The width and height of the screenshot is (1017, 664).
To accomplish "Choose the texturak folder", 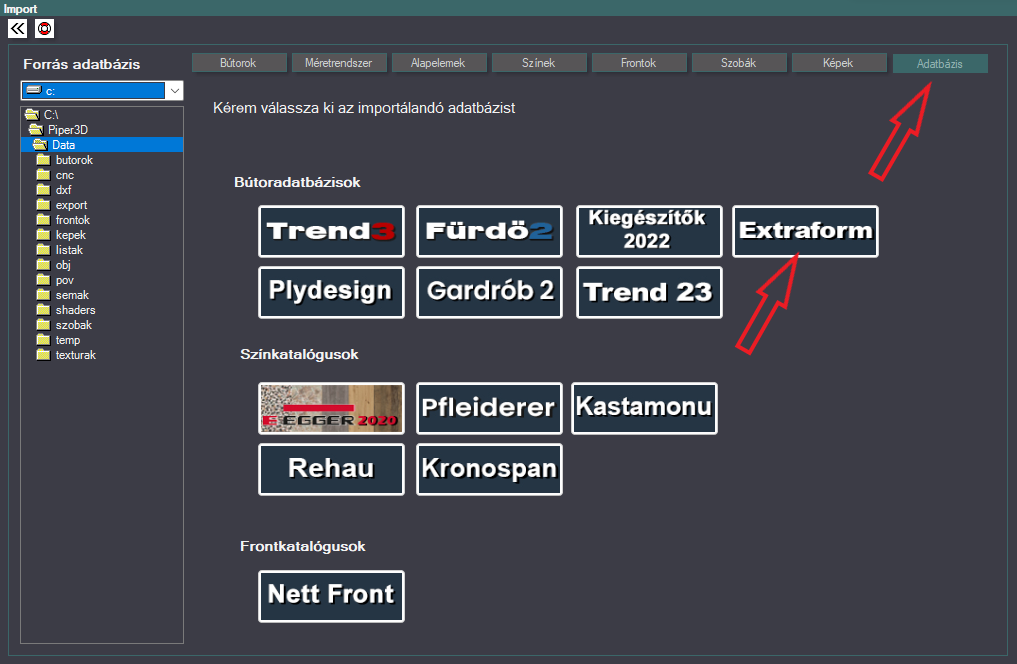I will tap(66, 355).
